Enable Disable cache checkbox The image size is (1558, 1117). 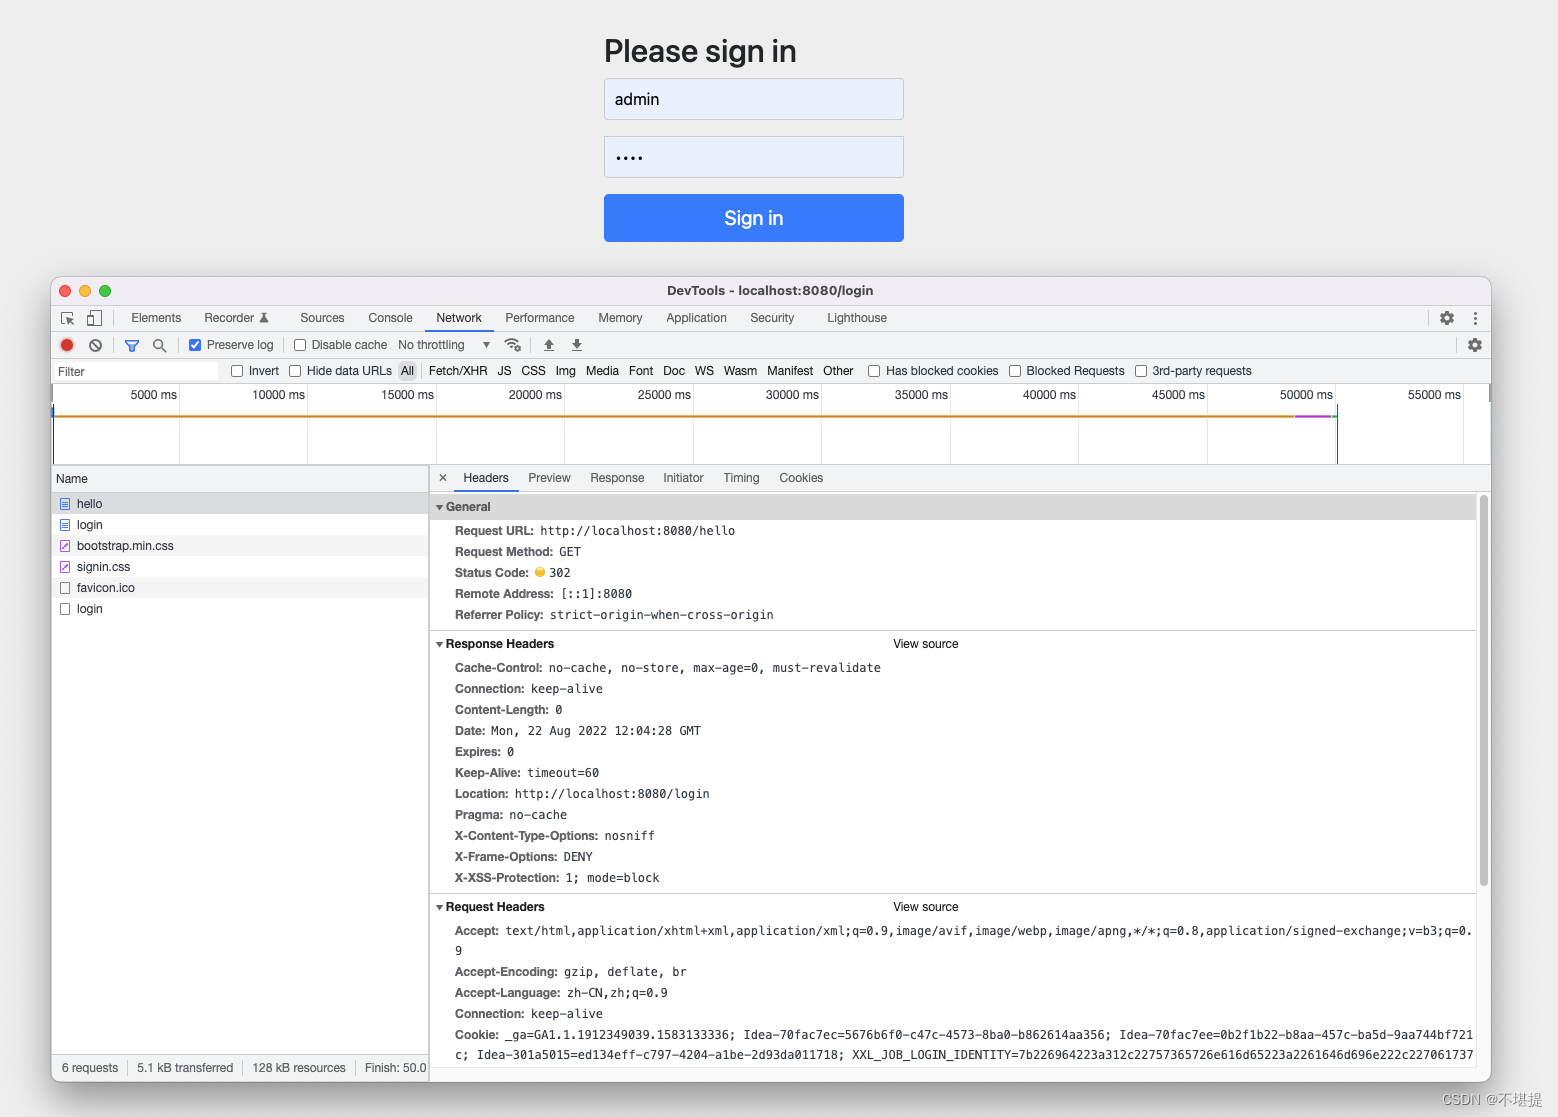pos(300,345)
